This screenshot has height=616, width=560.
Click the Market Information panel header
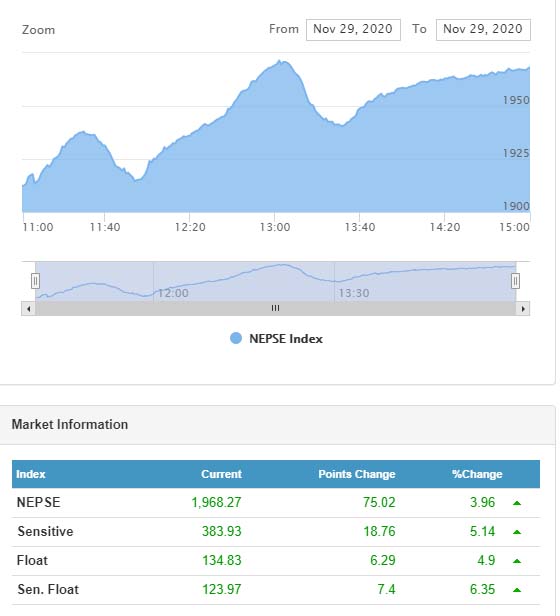(277, 425)
